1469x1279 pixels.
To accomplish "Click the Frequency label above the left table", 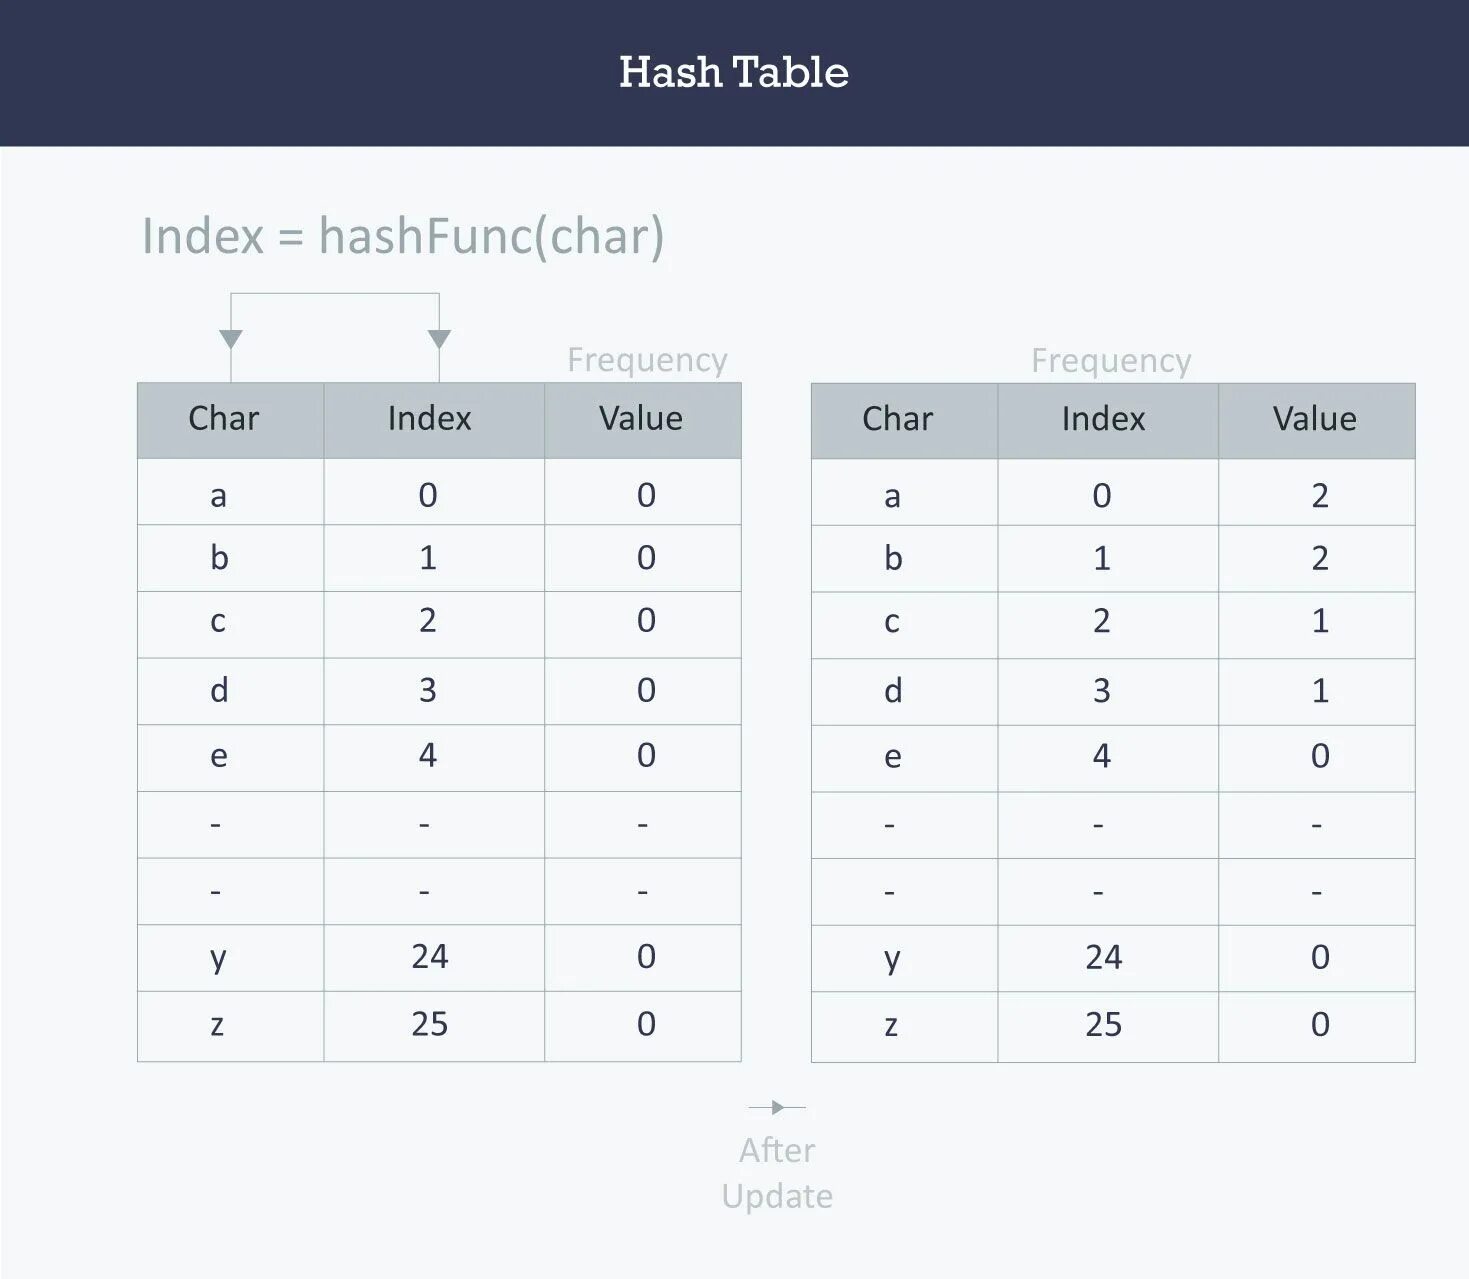I will [647, 360].
